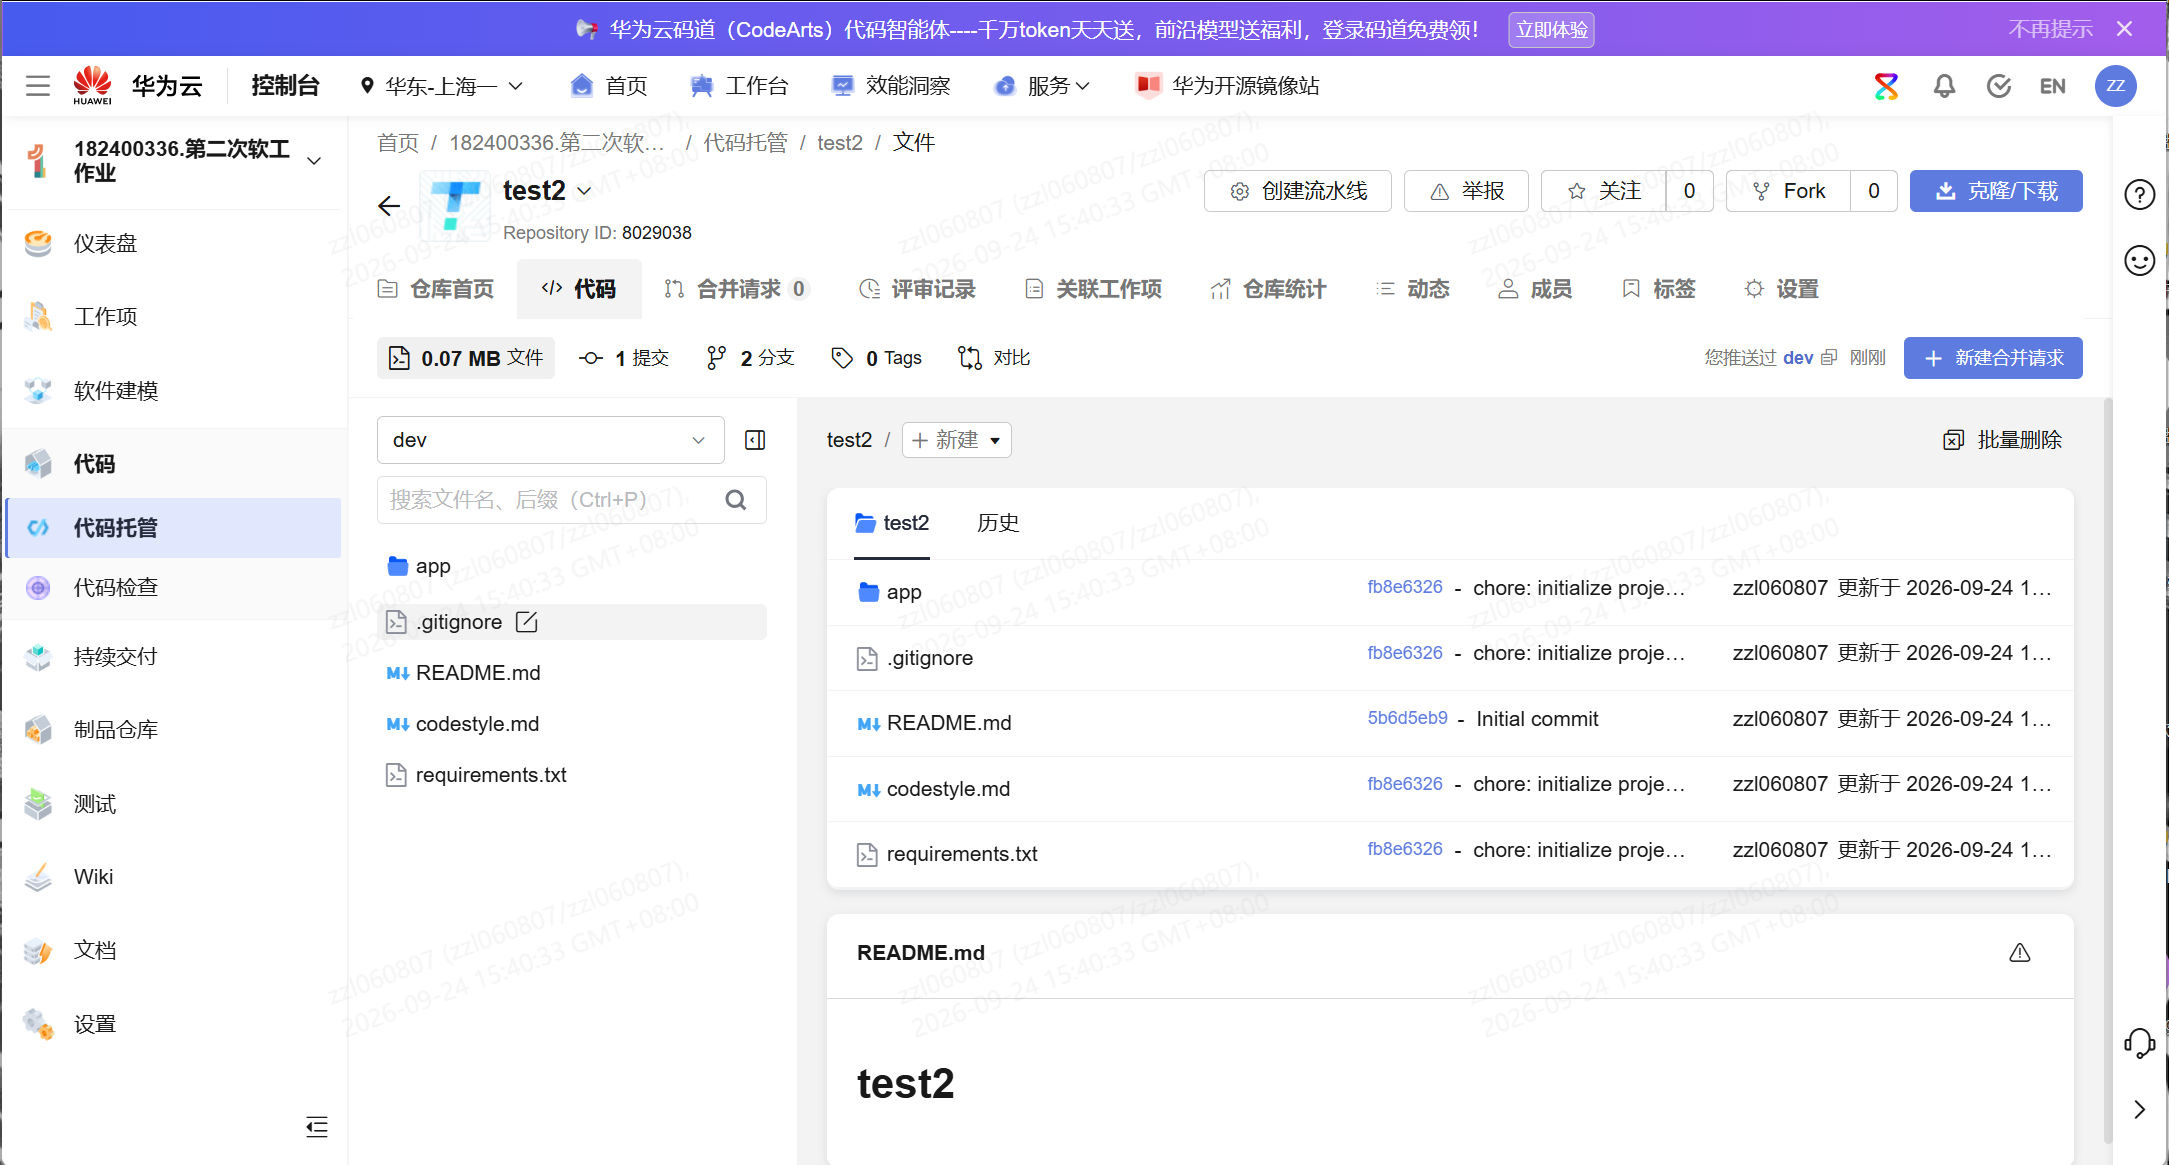The width and height of the screenshot is (2169, 1165).
Task: Open the smiley feedback icon
Action: (2139, 261)
